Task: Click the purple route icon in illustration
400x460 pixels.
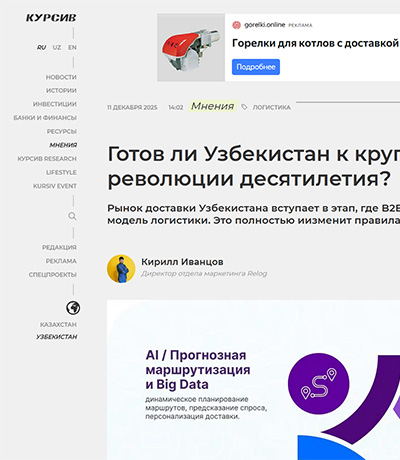Action: [319, 384]
